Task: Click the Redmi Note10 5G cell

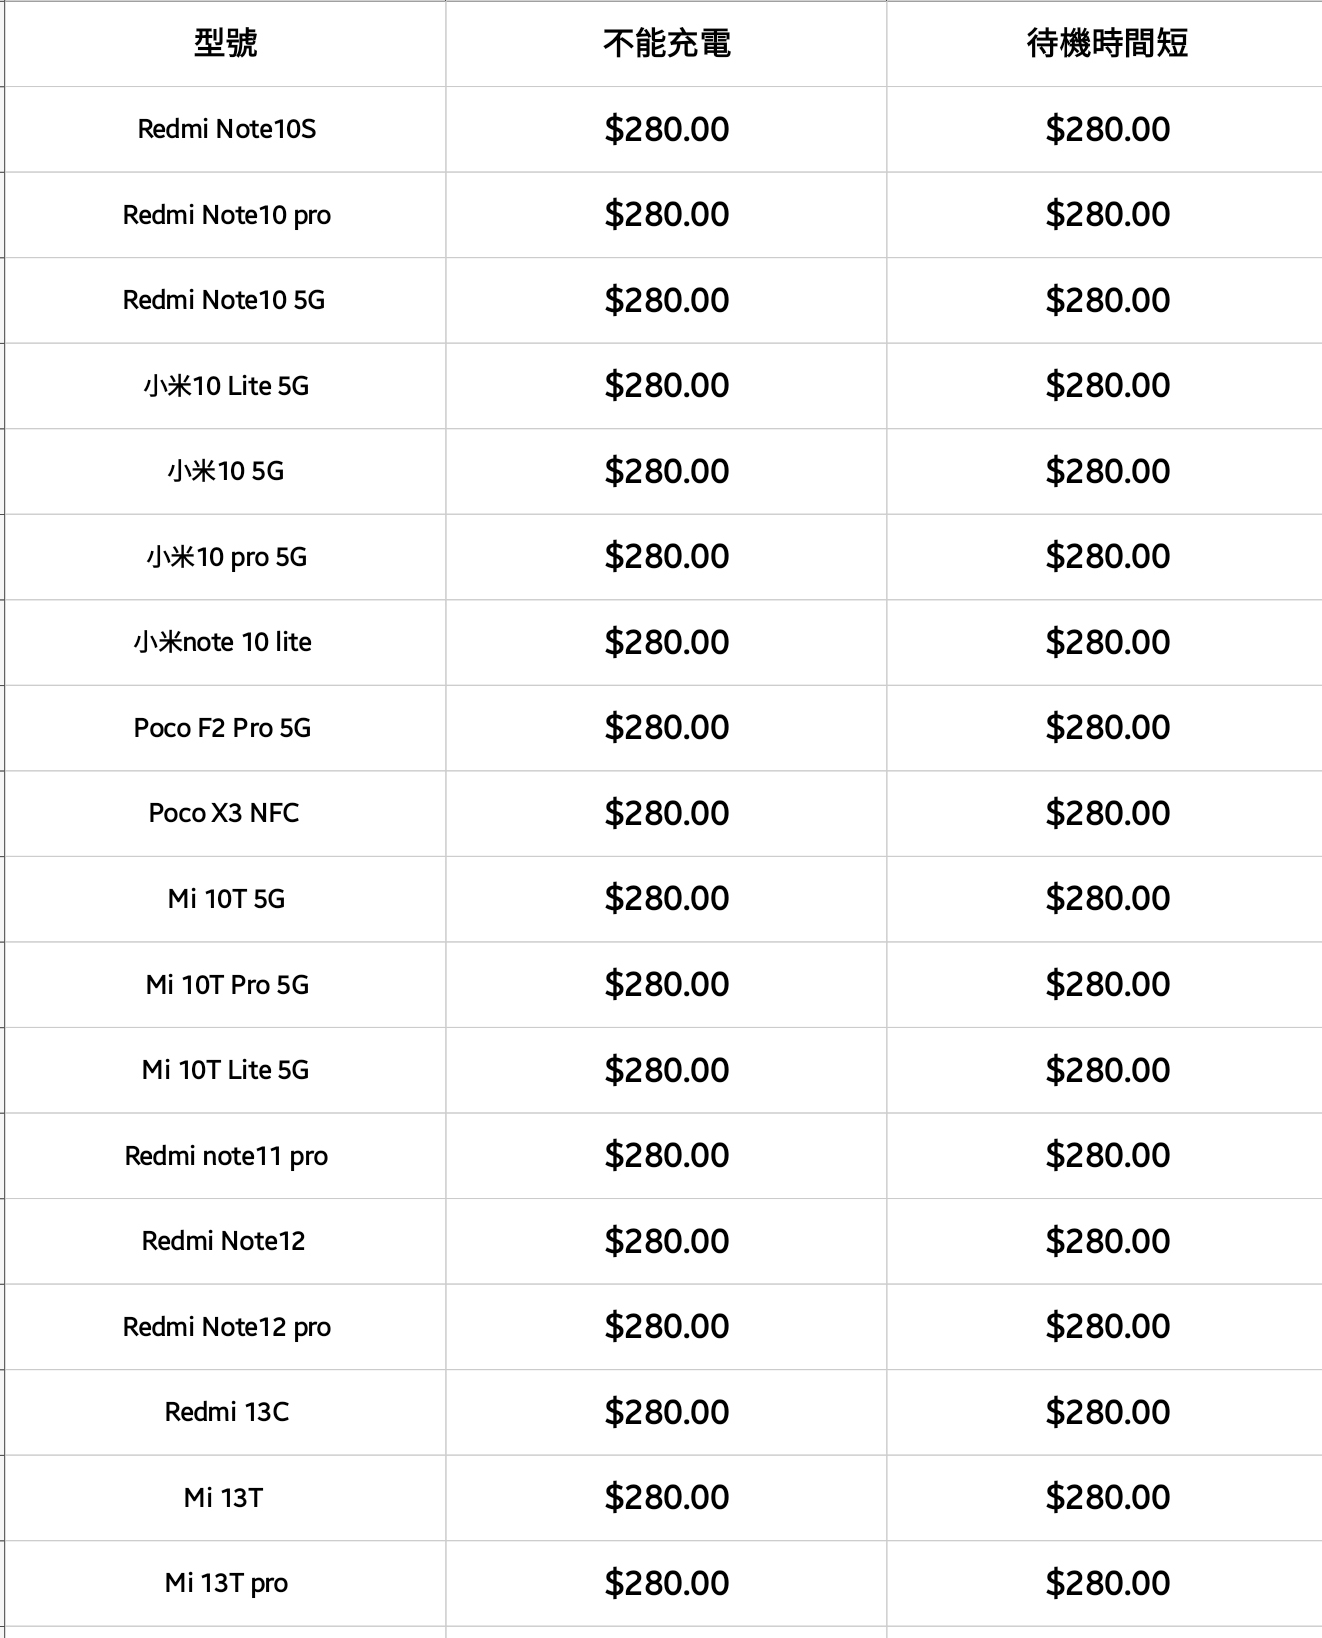Action: point(224,300)
